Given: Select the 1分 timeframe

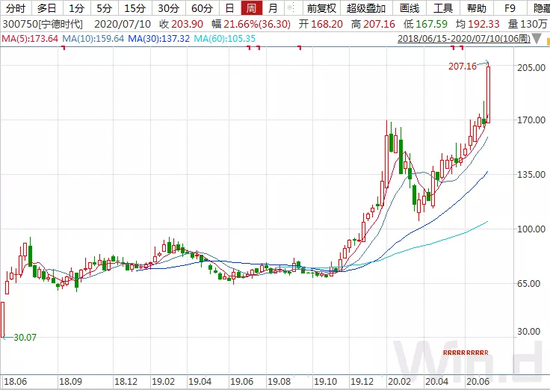Looking at the screenshot, I should coord(76,8).
